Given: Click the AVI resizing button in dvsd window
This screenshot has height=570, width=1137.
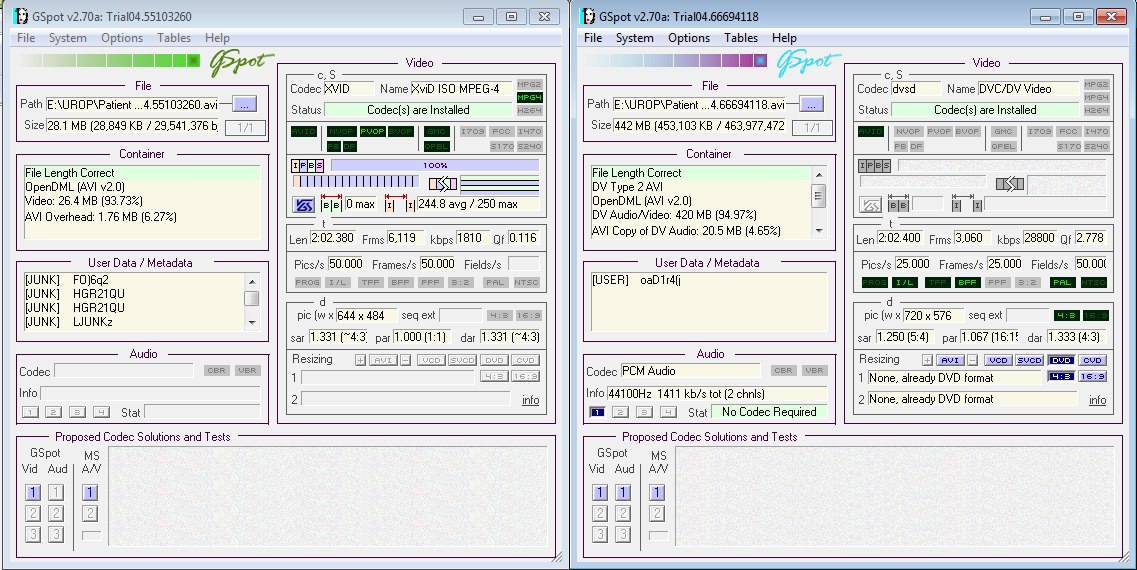Looking at the screenshot, I should click(x=950, y=360).
